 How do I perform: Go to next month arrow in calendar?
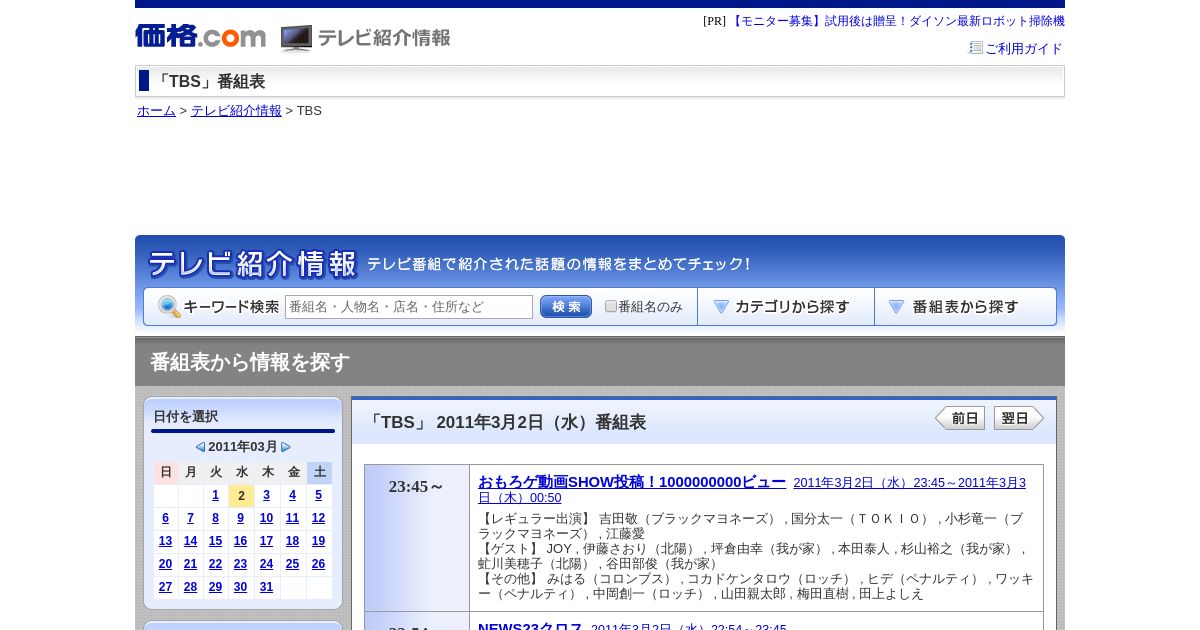tap(286, 447)
